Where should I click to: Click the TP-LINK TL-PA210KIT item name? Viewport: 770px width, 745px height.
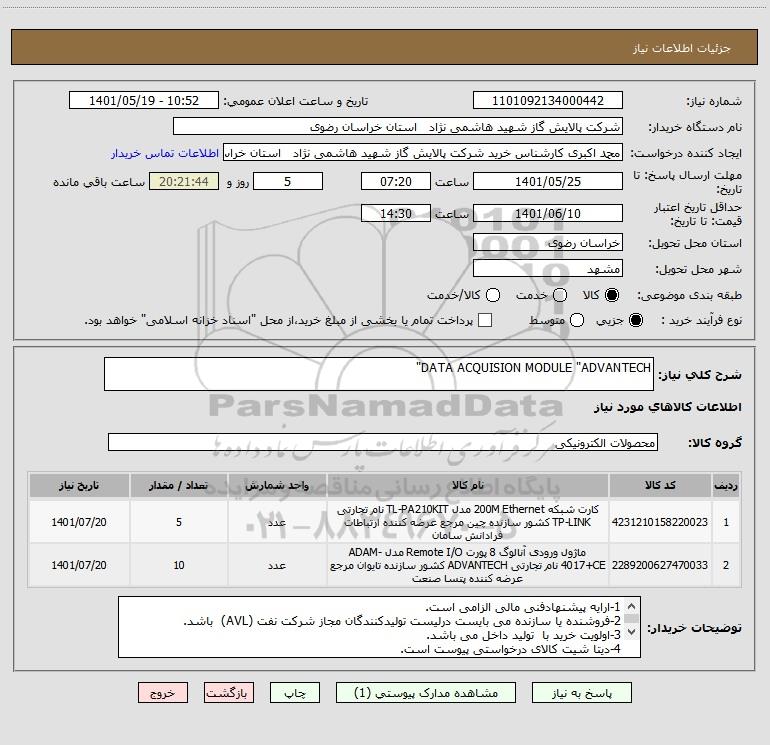coord(468,522)
